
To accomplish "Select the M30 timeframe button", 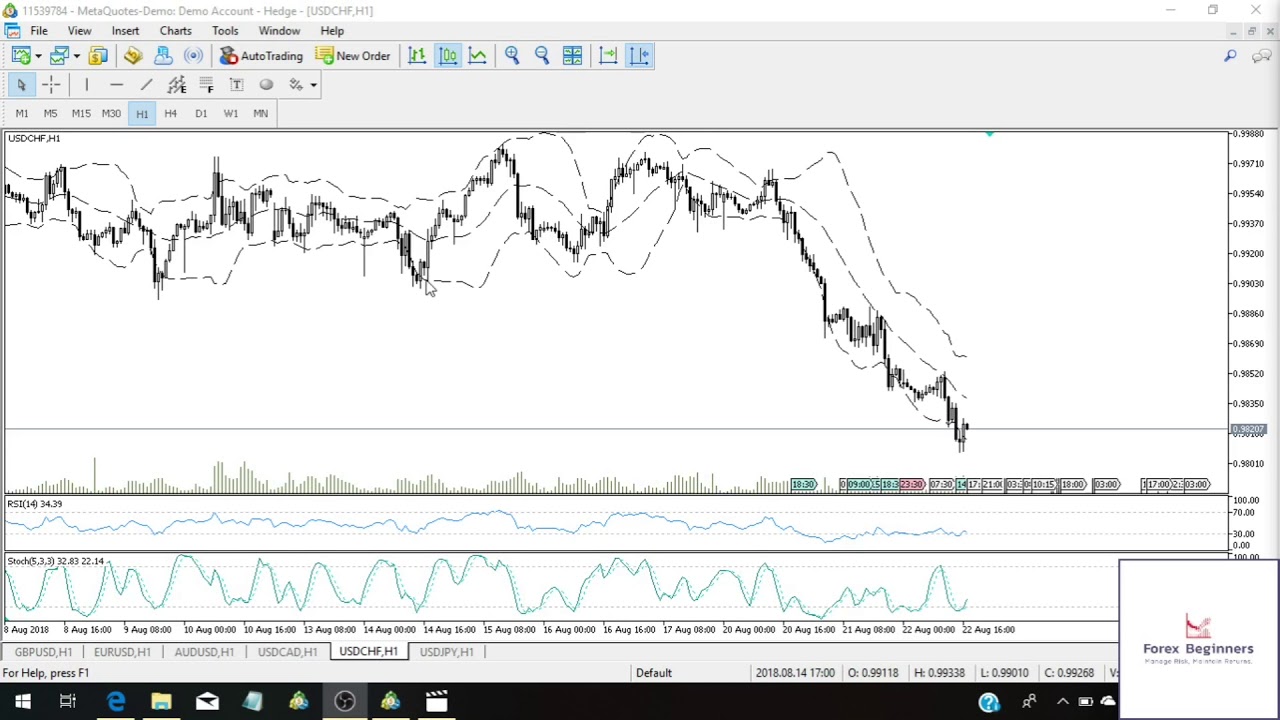I will [x=111, y=114].
